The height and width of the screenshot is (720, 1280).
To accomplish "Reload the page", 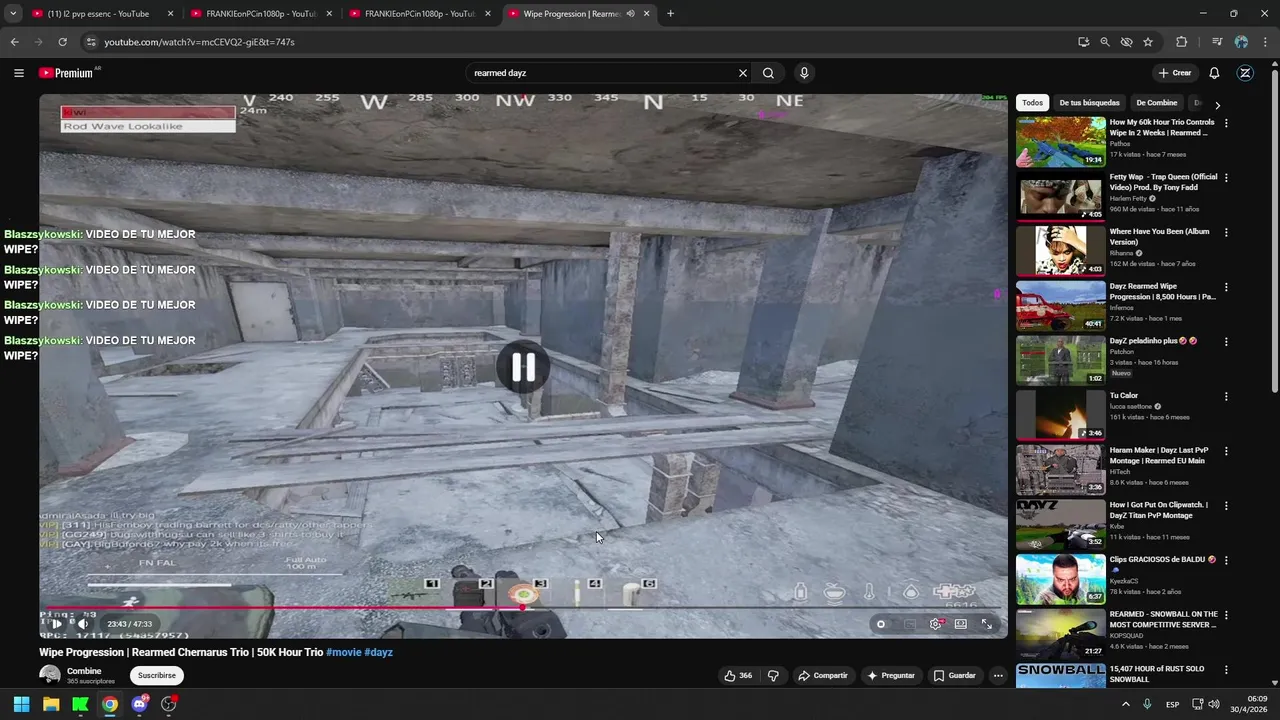I will (x=62, y=42).
